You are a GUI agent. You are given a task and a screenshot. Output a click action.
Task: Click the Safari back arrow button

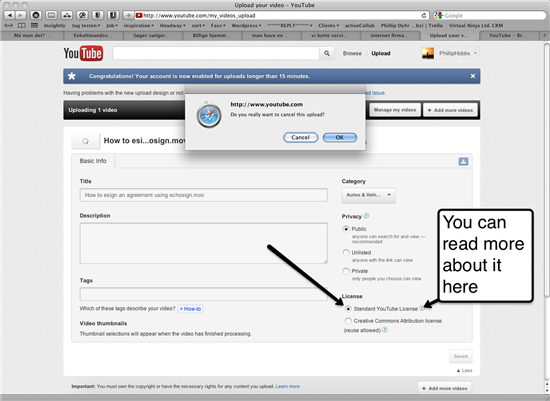9,15
